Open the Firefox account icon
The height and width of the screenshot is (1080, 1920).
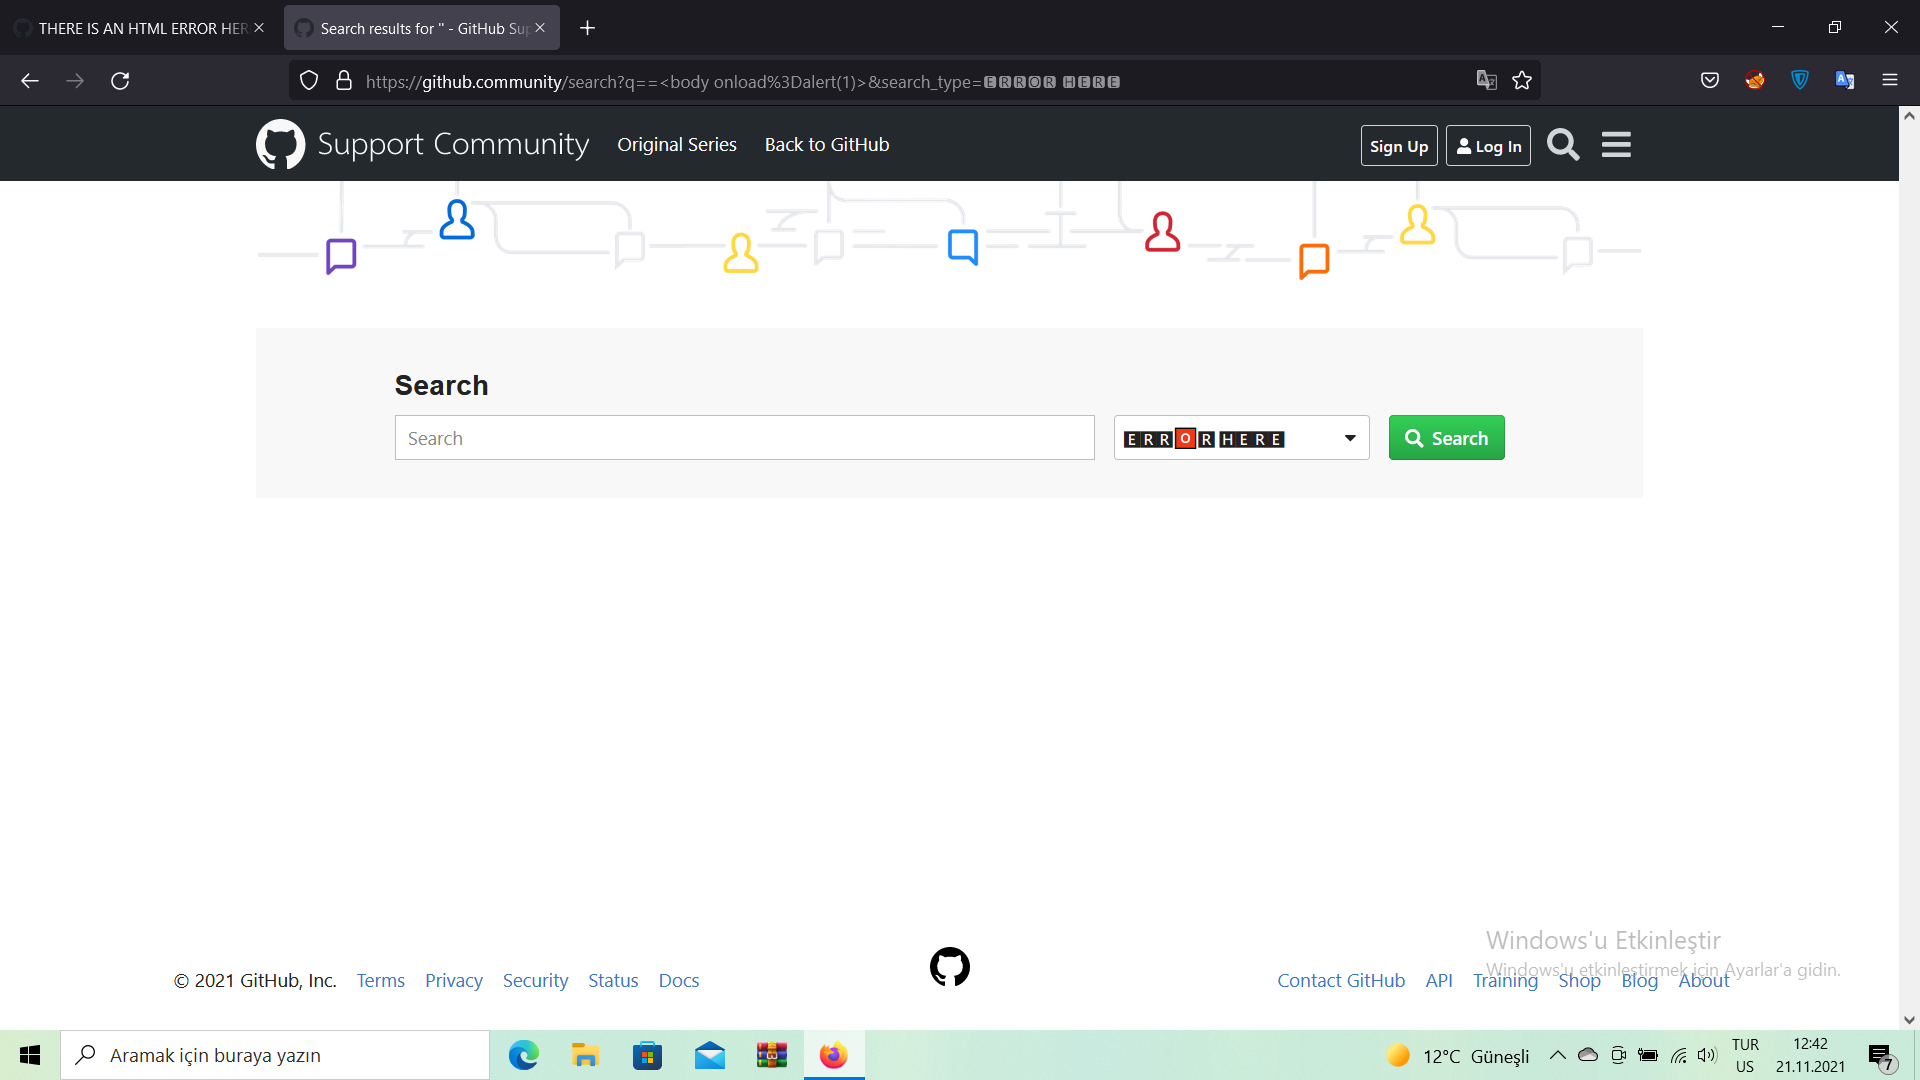pyautogui.click(x=1755, y=80)
